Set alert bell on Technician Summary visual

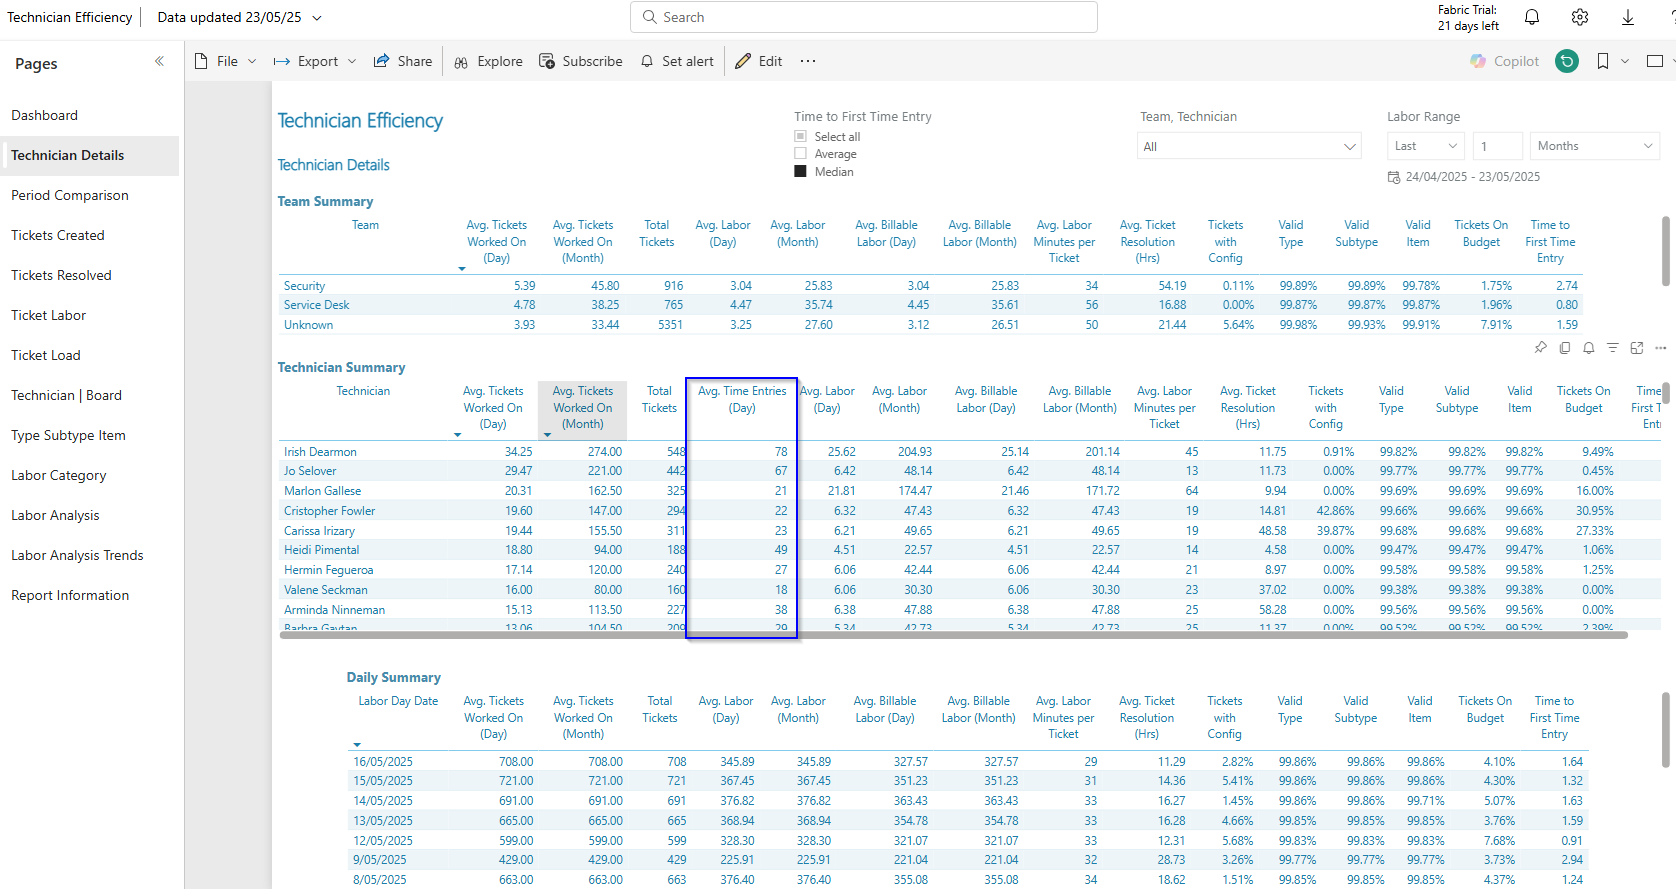(1589, 348)
